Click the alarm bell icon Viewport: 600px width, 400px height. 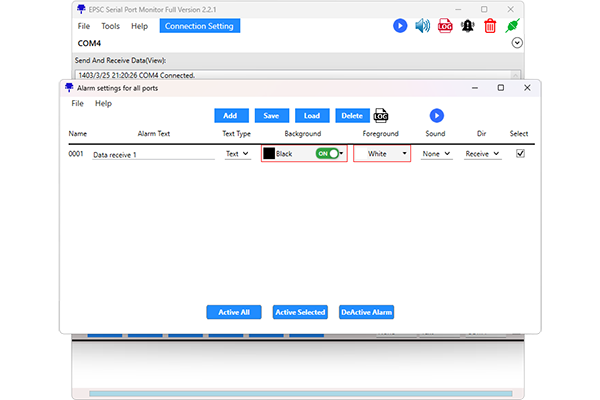coord(467,26)
